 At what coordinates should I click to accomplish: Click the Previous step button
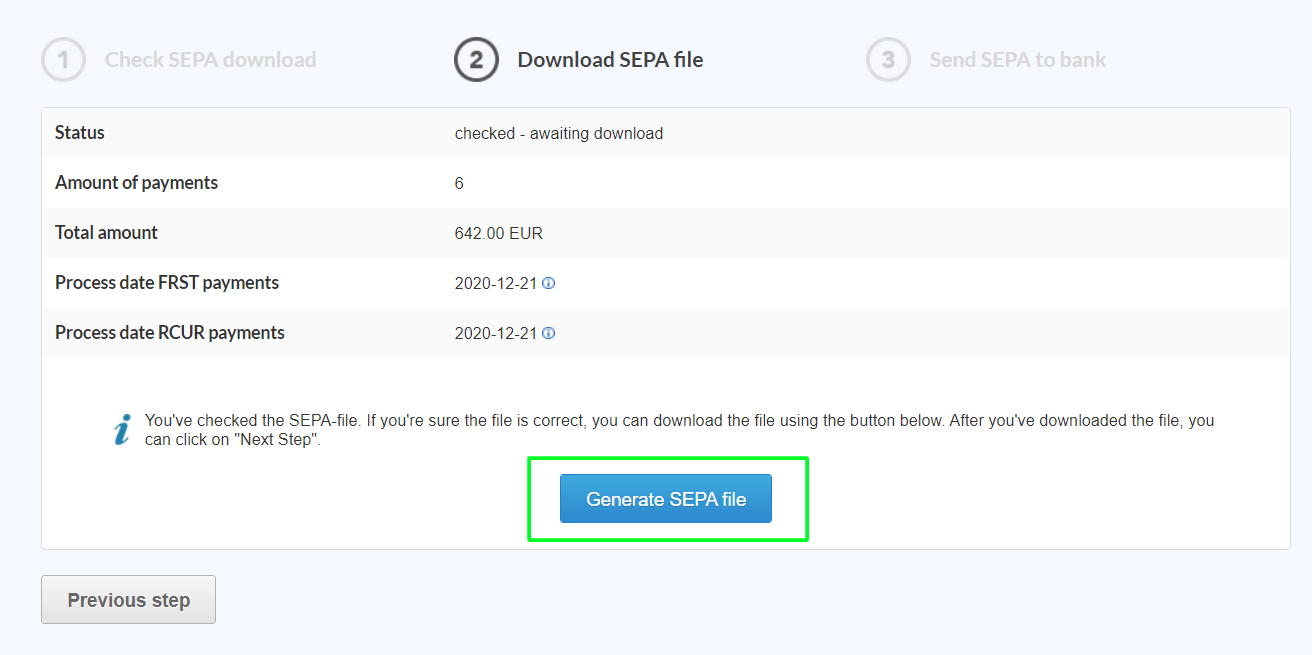click(128, 599)
